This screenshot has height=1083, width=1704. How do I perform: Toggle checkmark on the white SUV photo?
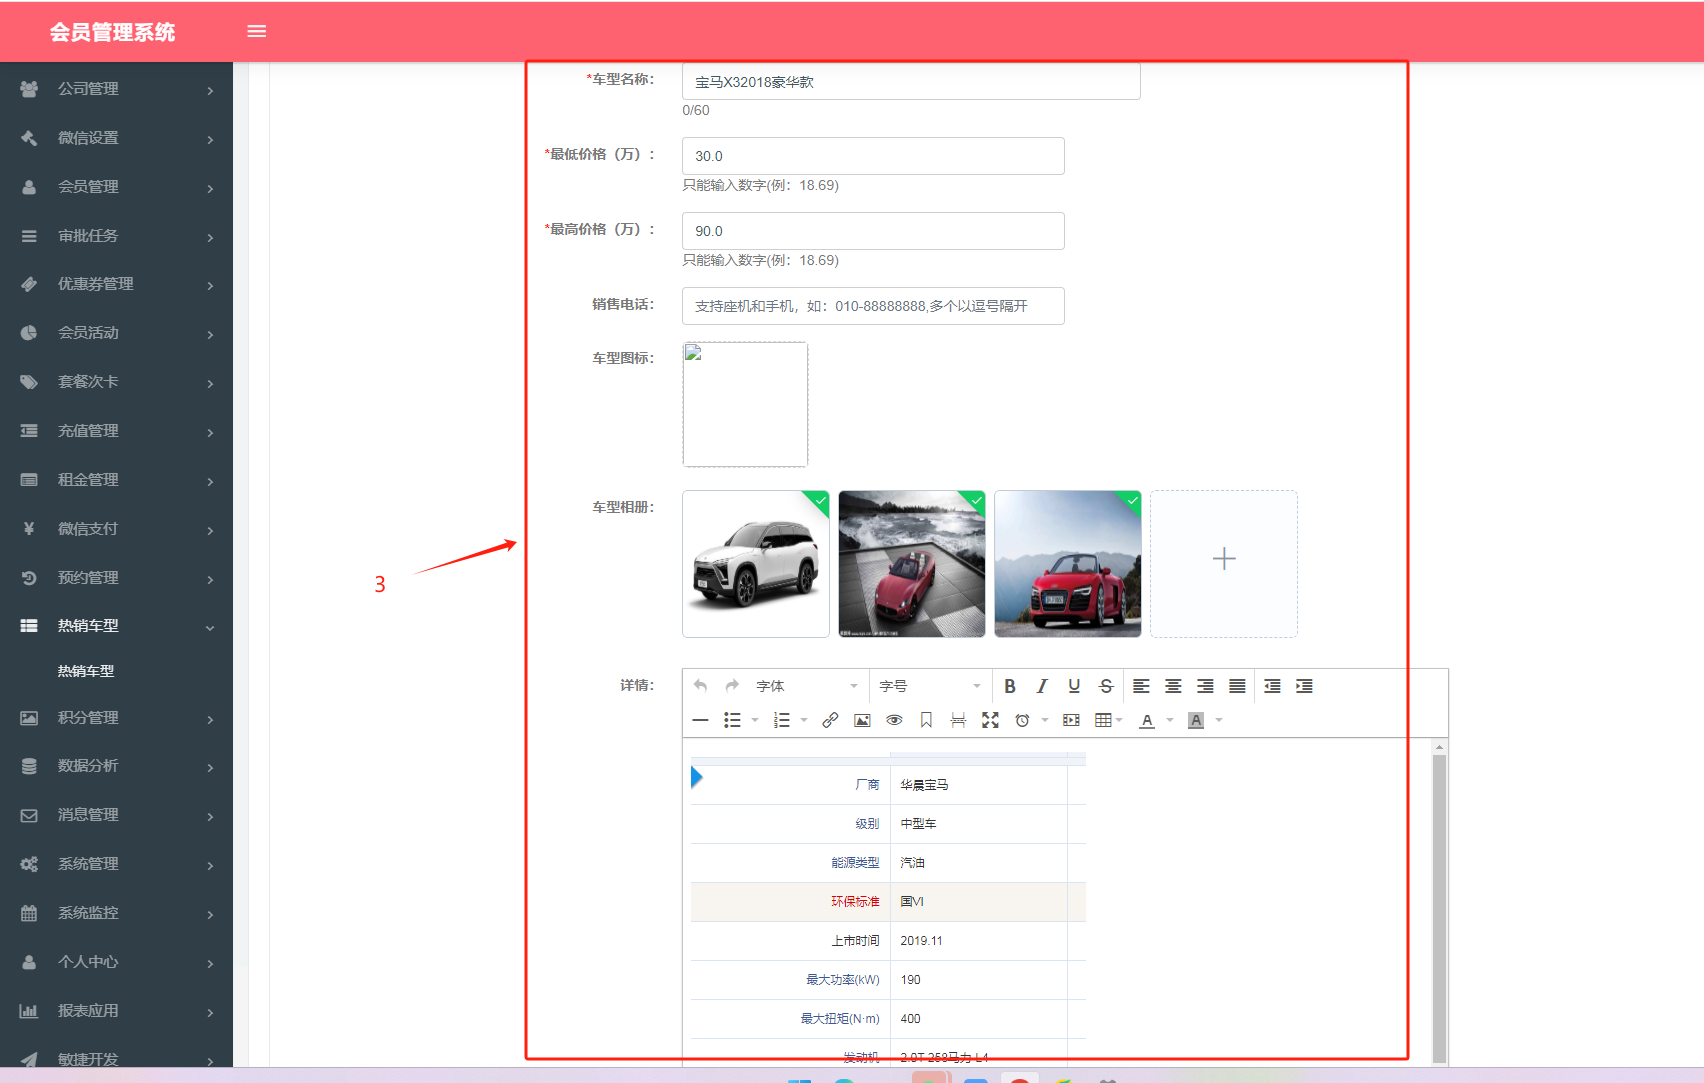(x=818, y=501)
